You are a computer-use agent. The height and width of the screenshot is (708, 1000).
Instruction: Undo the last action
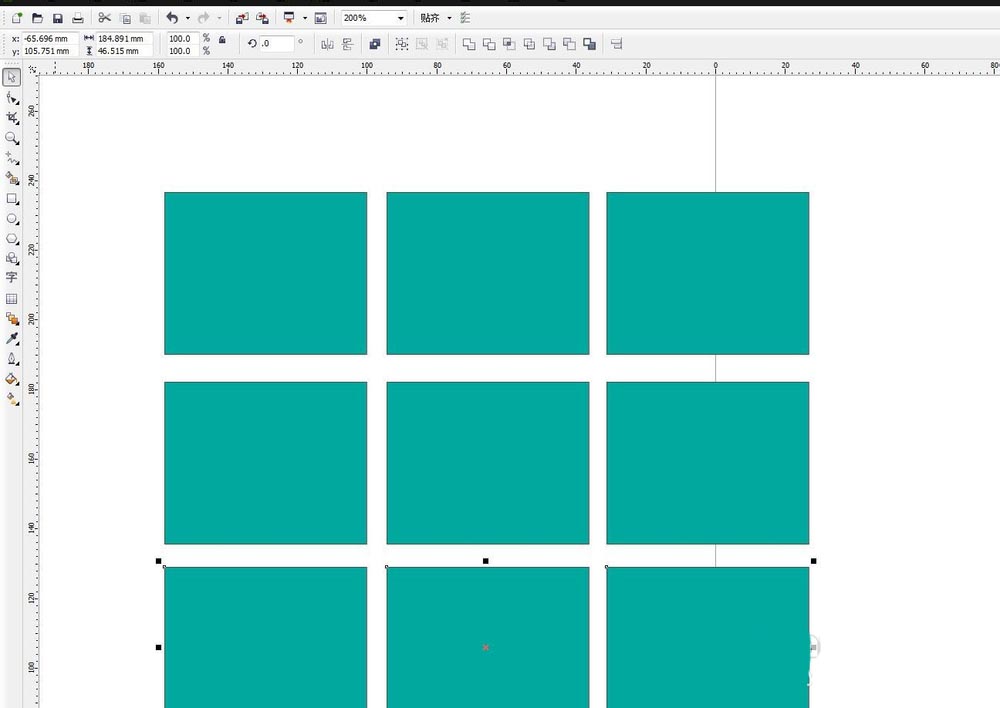click(172, 18)
